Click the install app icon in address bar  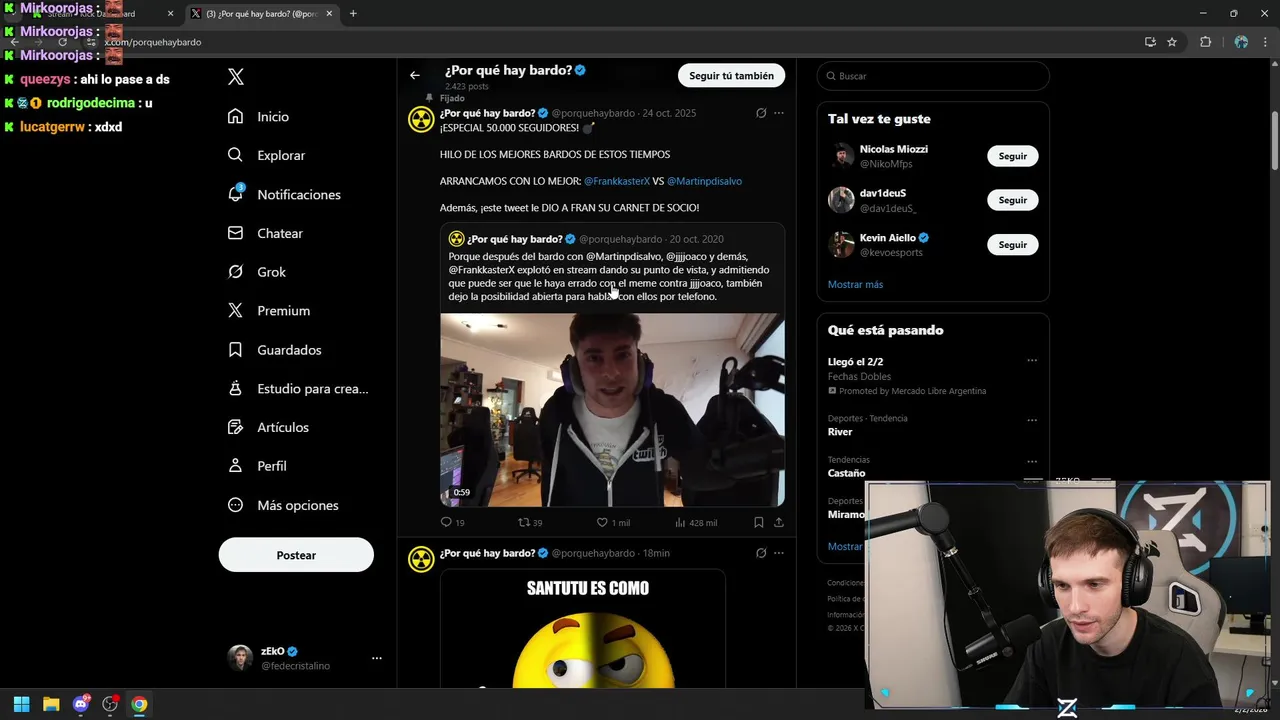(x=1150, y=42)
